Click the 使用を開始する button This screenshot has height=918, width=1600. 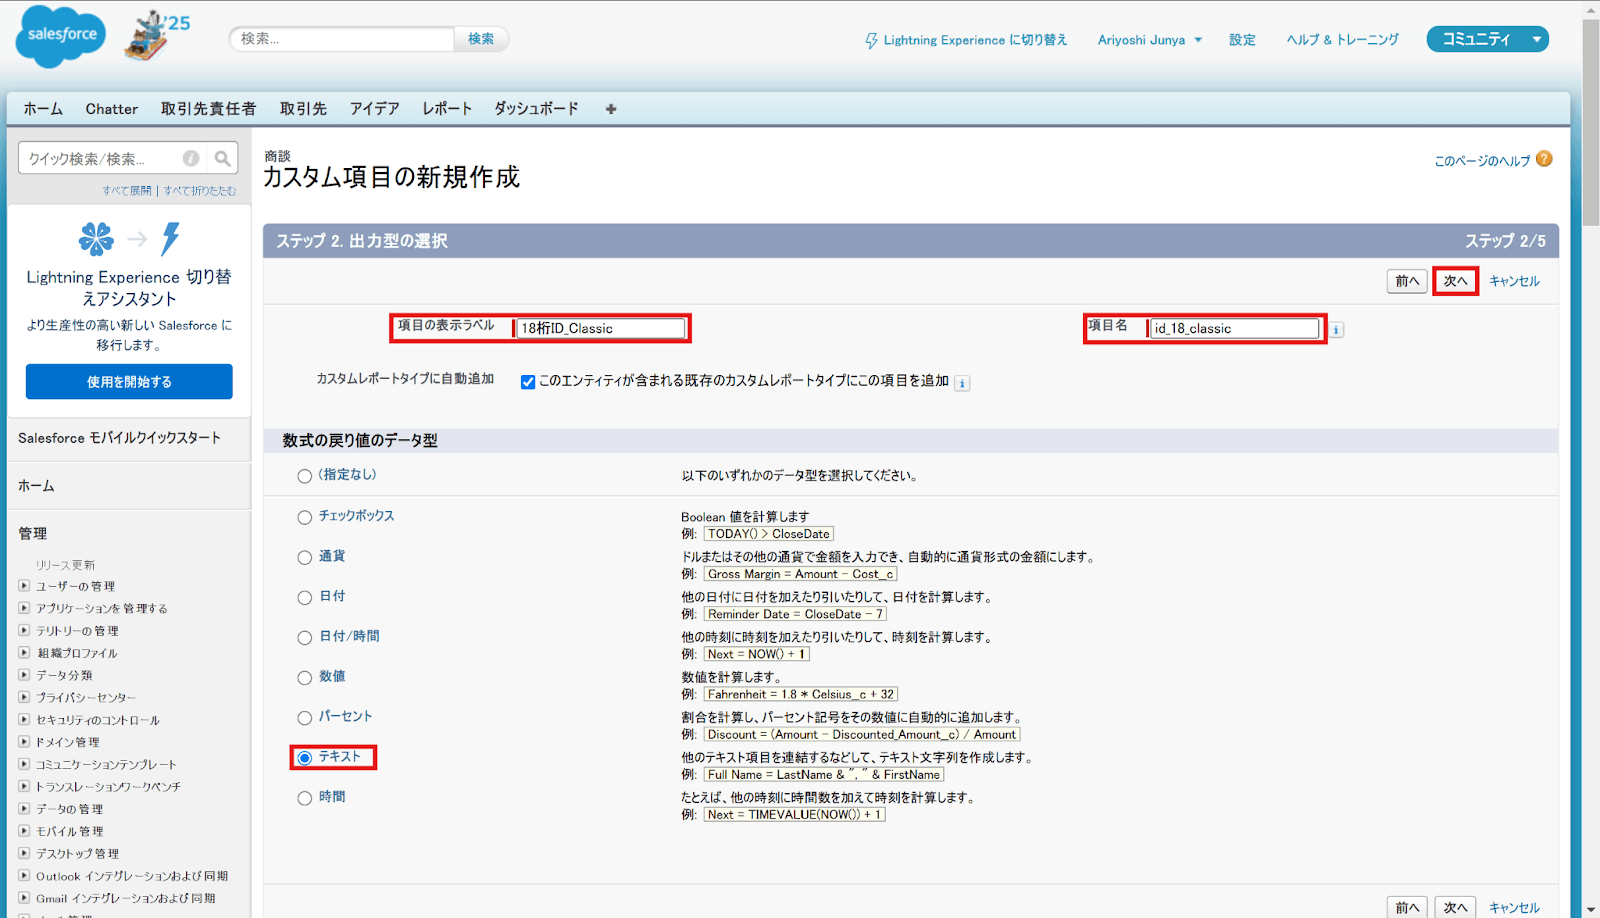(128, 381)
